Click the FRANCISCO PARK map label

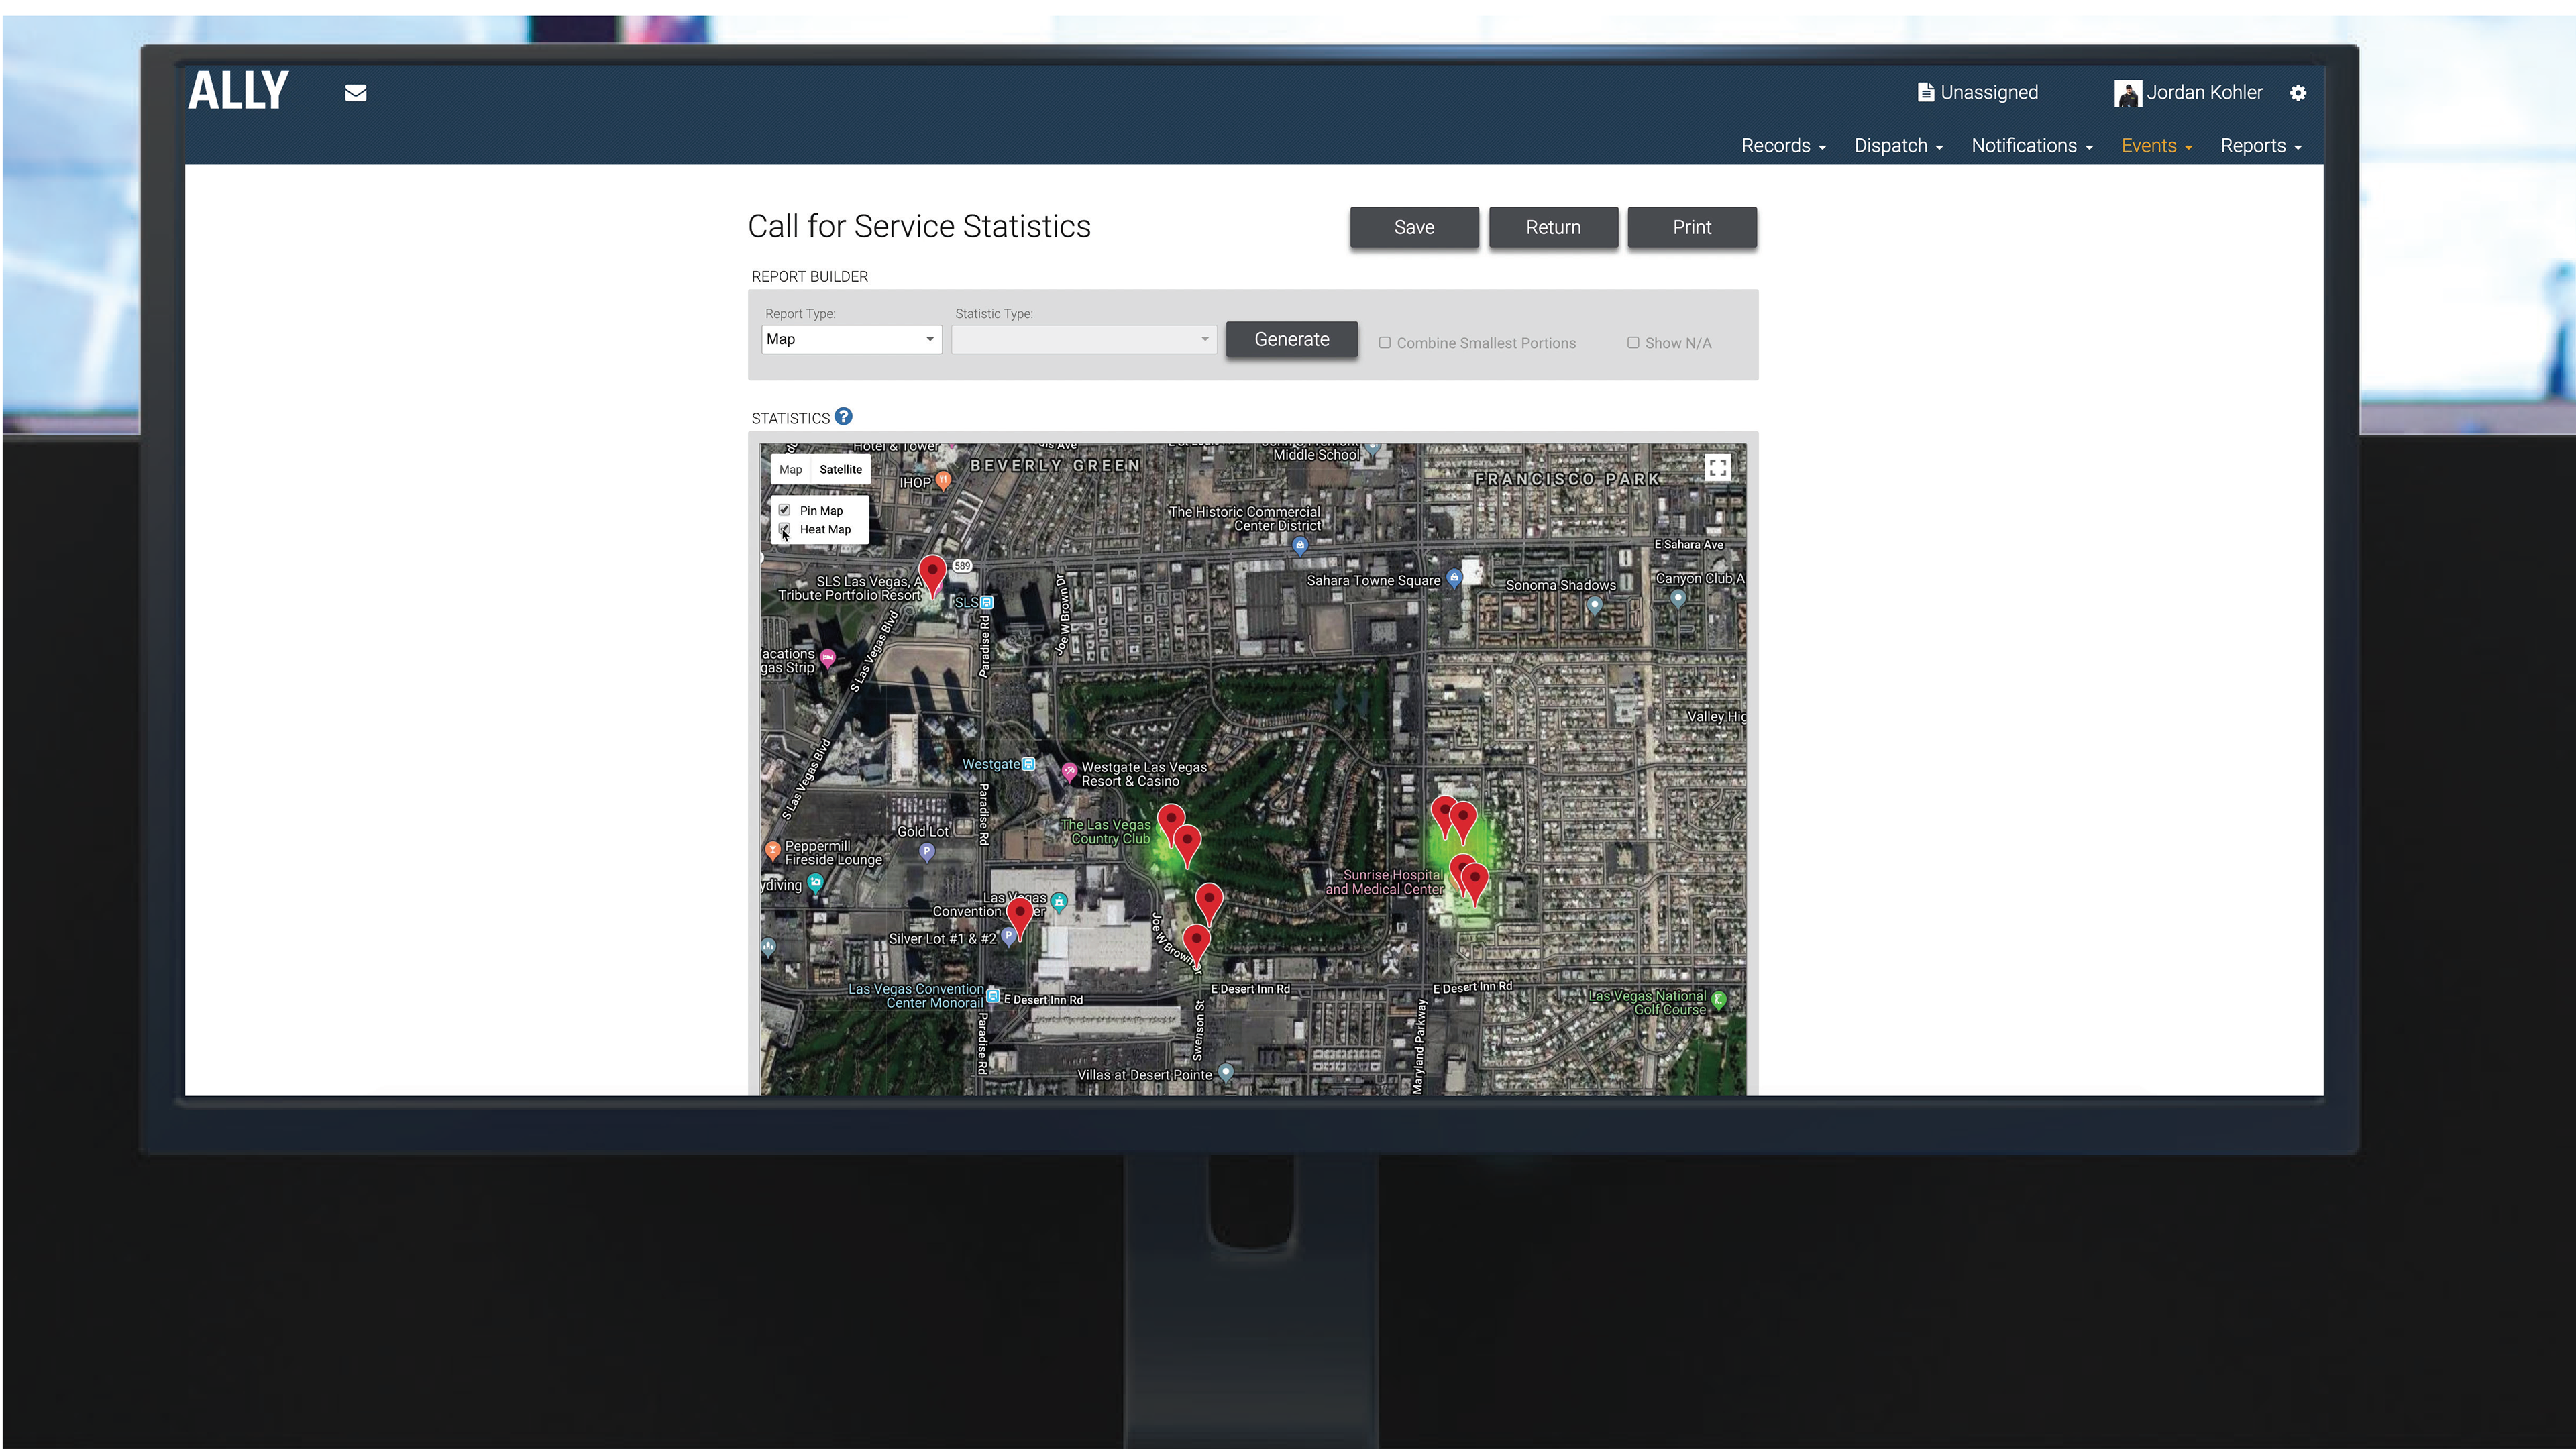click(x=1567, y=479)
